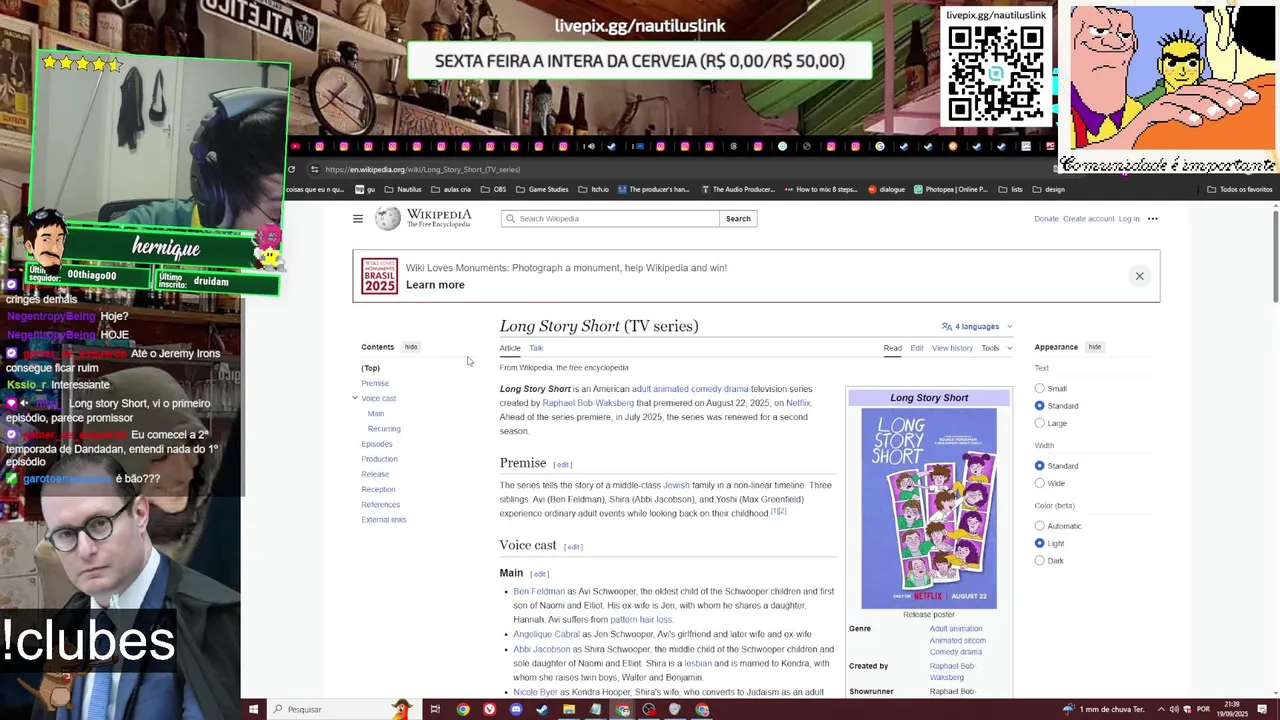Click the browser address bar URL

coord(422,169)
